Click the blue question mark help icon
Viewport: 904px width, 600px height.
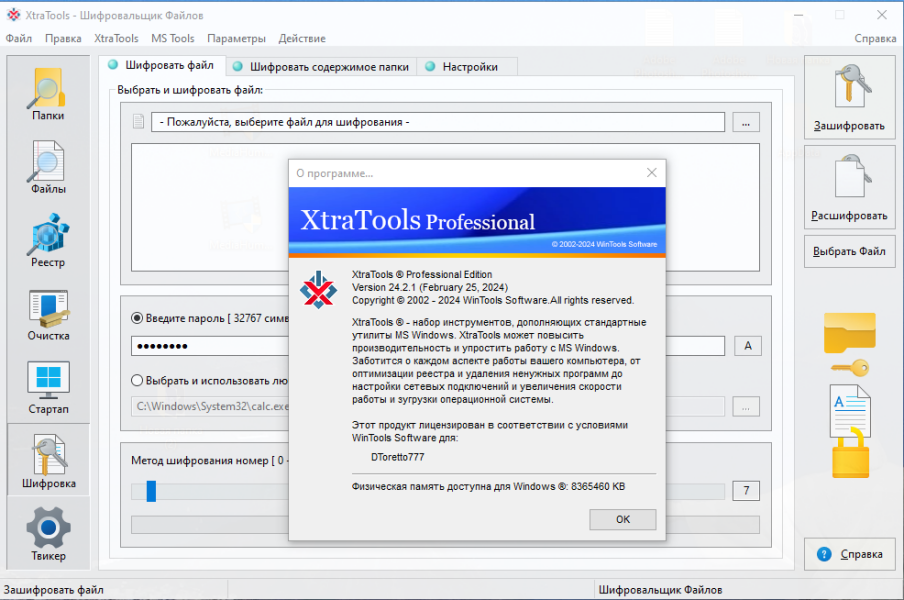point(824,554)
